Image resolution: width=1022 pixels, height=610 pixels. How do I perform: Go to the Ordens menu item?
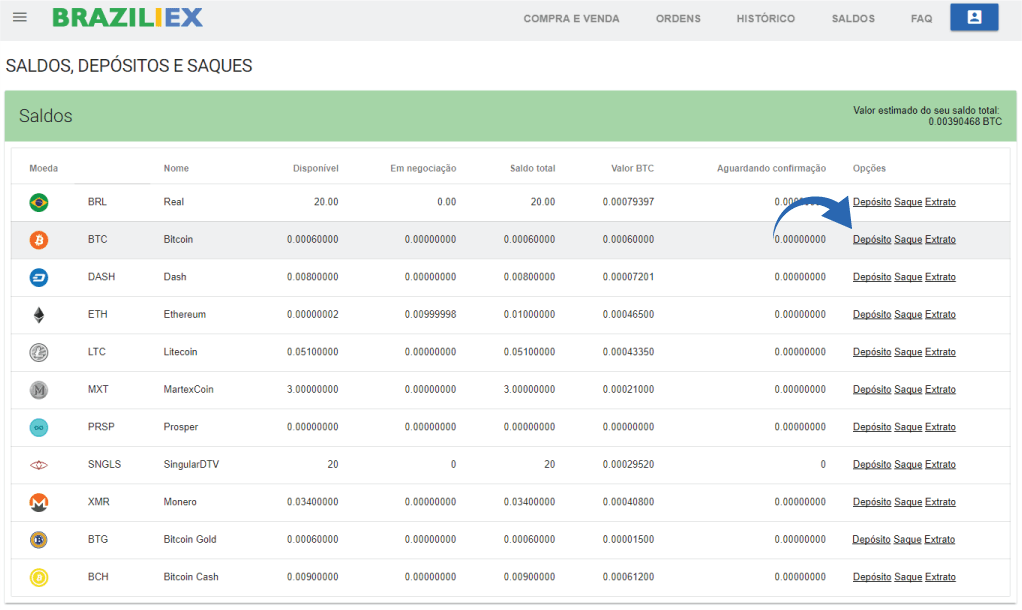(678, 19)
